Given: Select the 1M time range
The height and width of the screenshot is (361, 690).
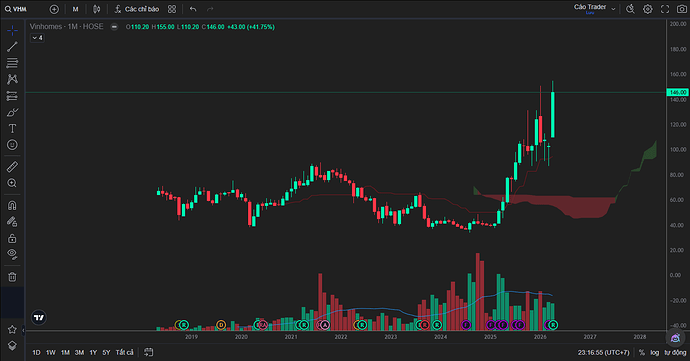Looking at the screenshot, I should [x=65, y=352].
